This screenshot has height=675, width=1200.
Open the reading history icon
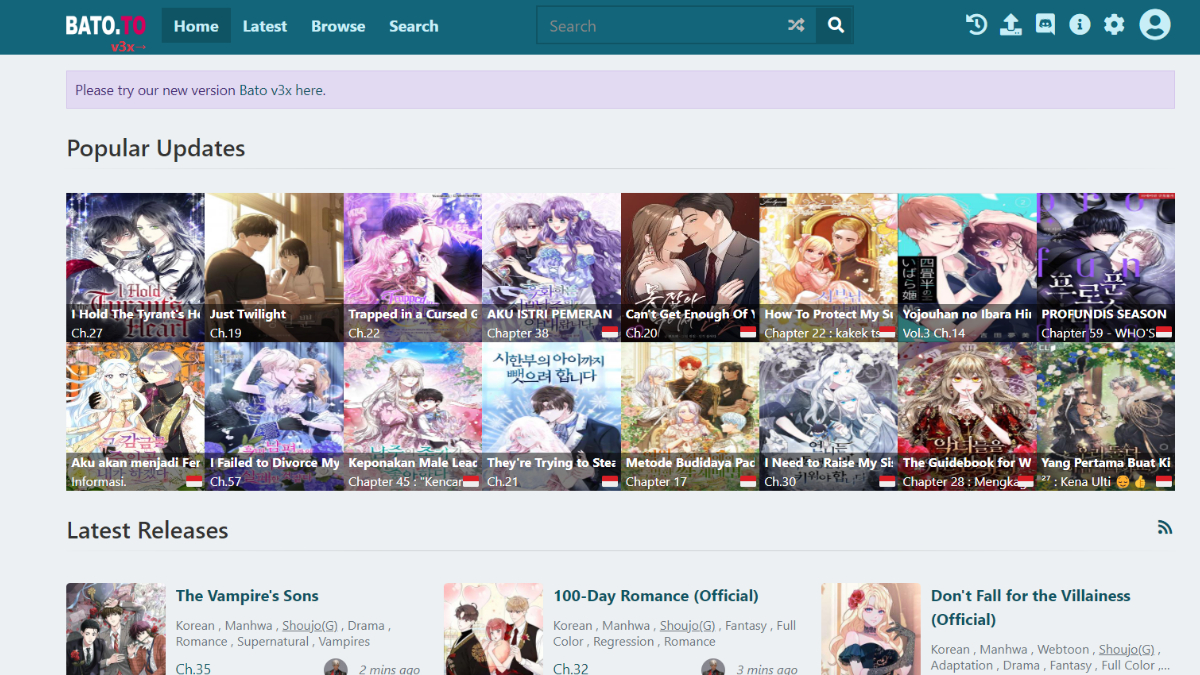pos(976,25)
